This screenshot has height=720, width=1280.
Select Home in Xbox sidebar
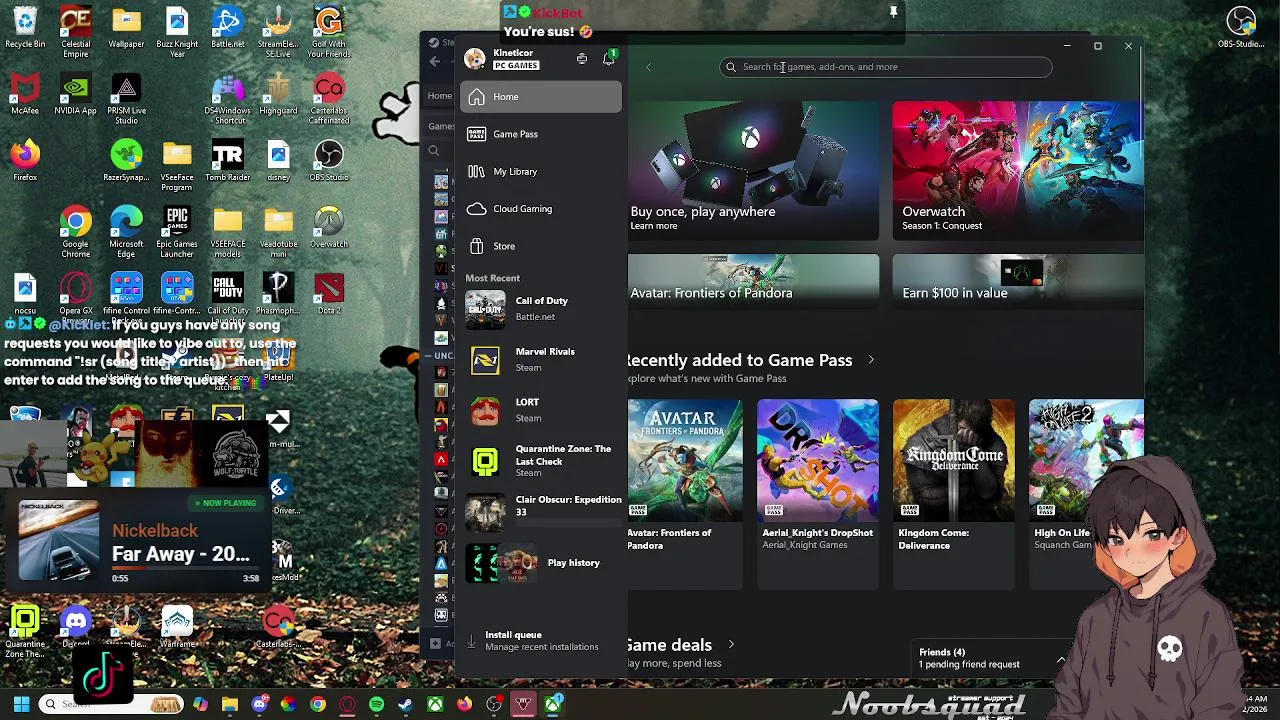pos(541,97)
